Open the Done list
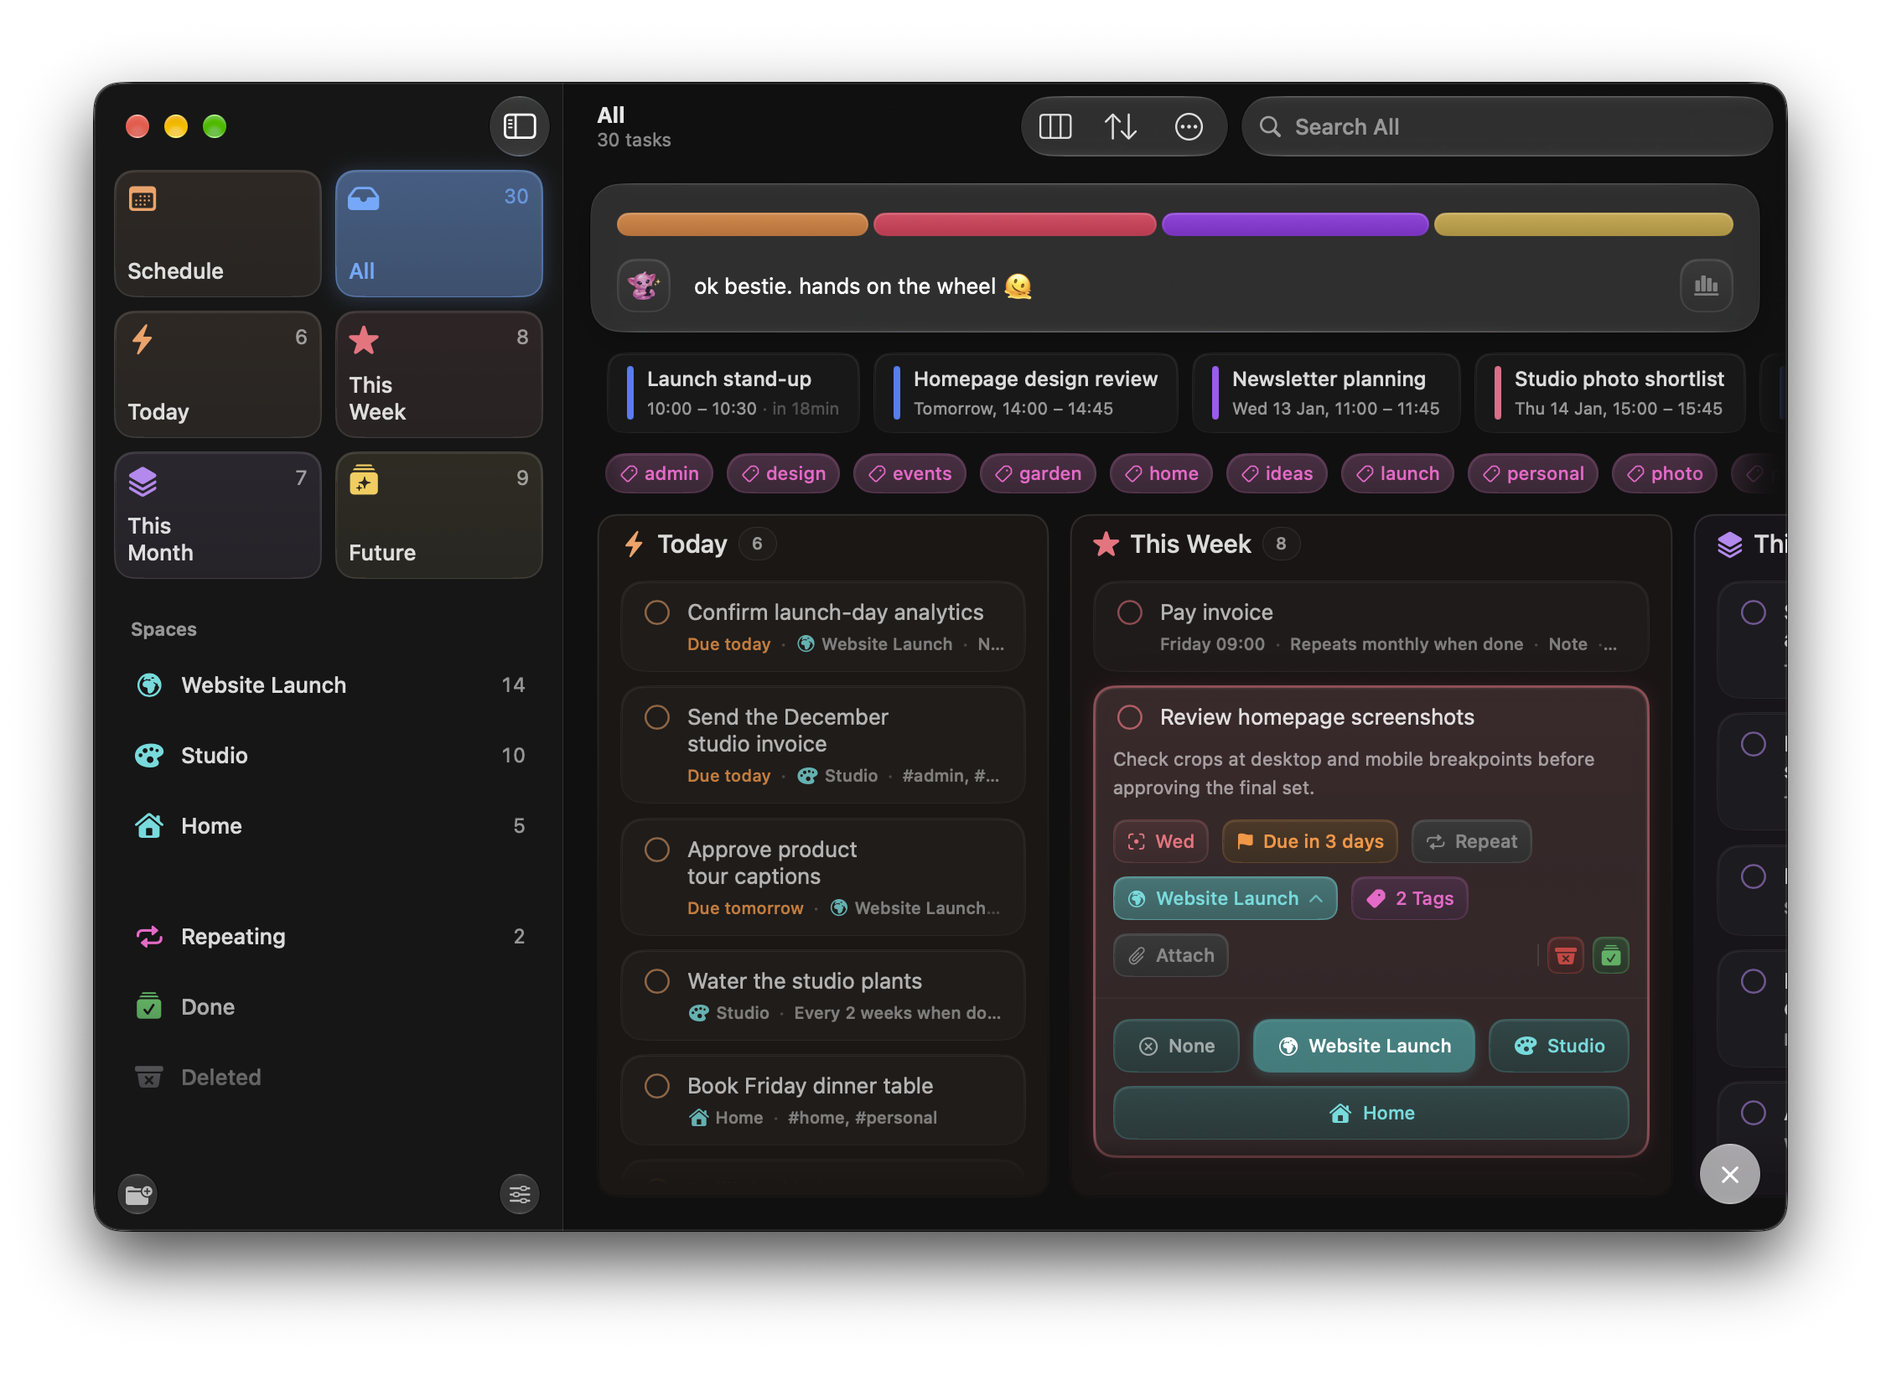Viewport: 1881px width, 1400px height. 329,1007
